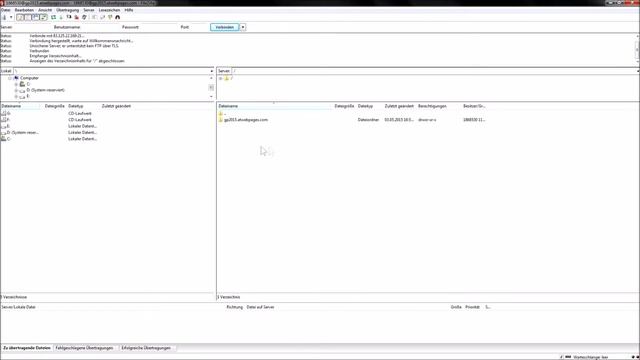
Task: Open the Datei menu
Action: [x=5, y=10]
